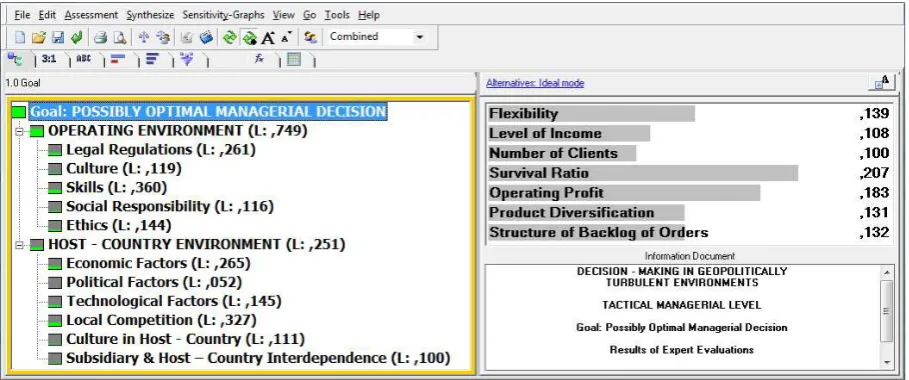Click the scale with person toolbar icon
The height and width of the screenshot is (380, 909).
click(163, 37)
